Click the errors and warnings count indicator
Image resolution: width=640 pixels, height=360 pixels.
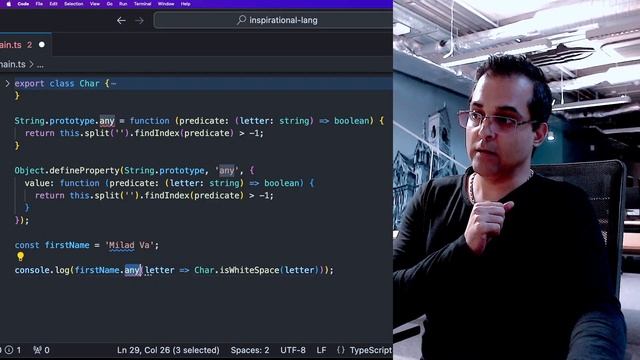point(11,350)
